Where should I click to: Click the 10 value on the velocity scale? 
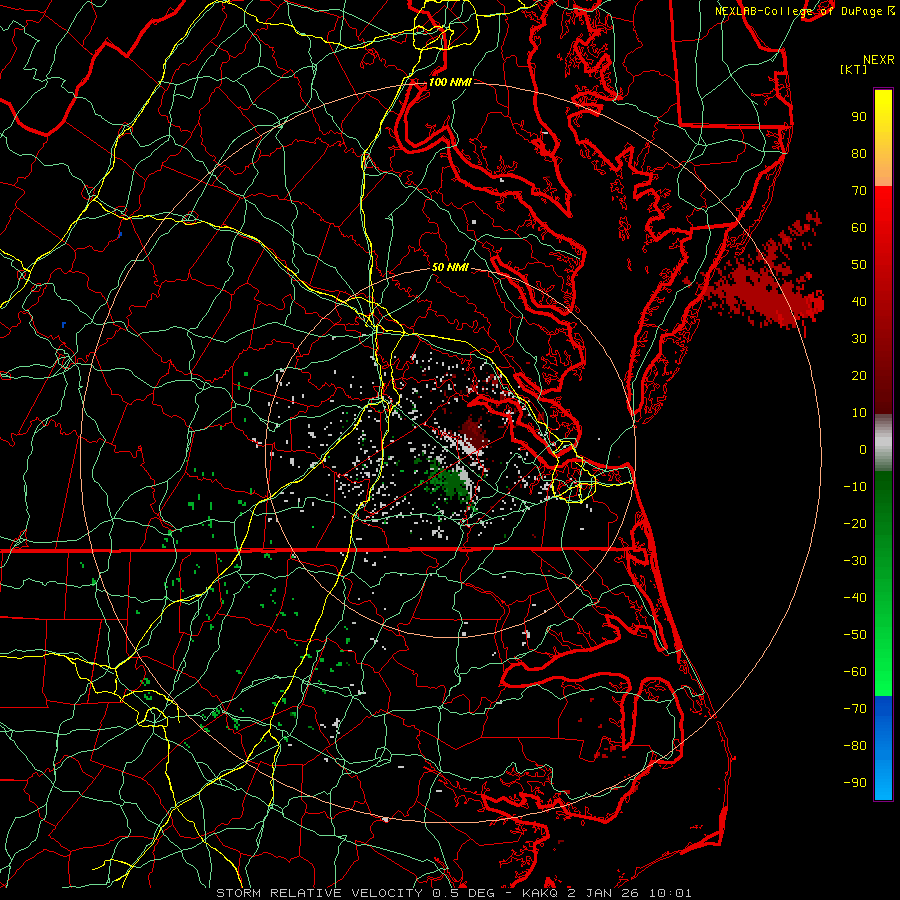pyautogui.click(x=859, y=413)
